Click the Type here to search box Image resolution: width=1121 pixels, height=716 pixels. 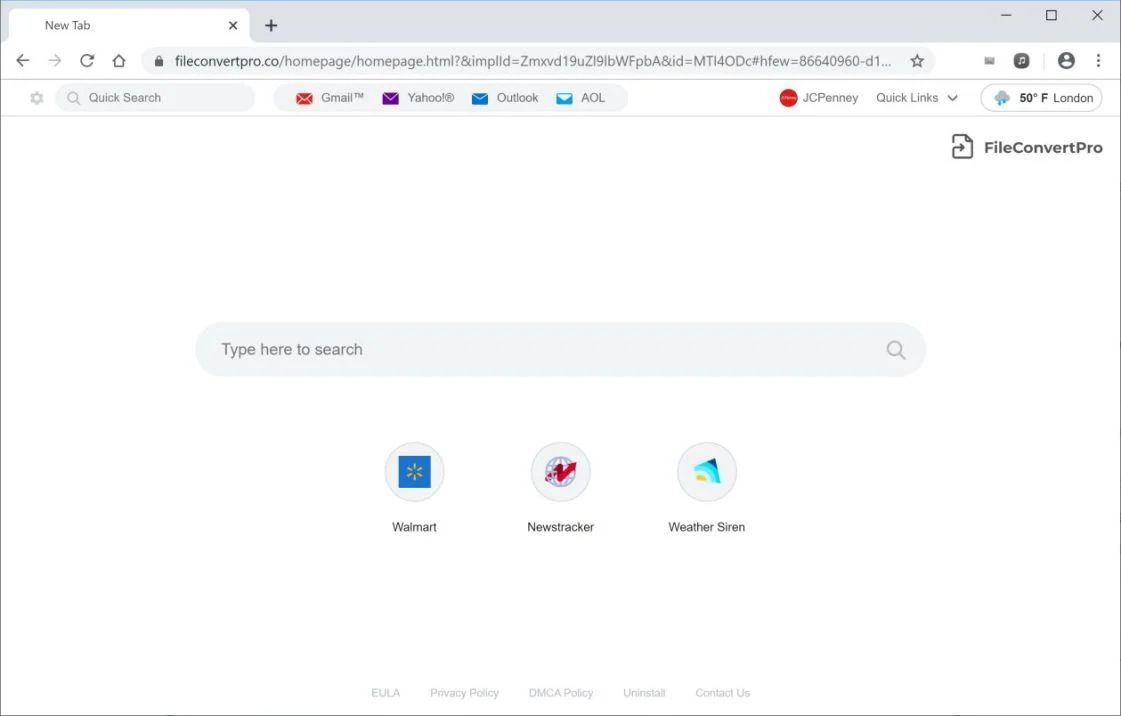pyautogui.click(x=560, y=349)
